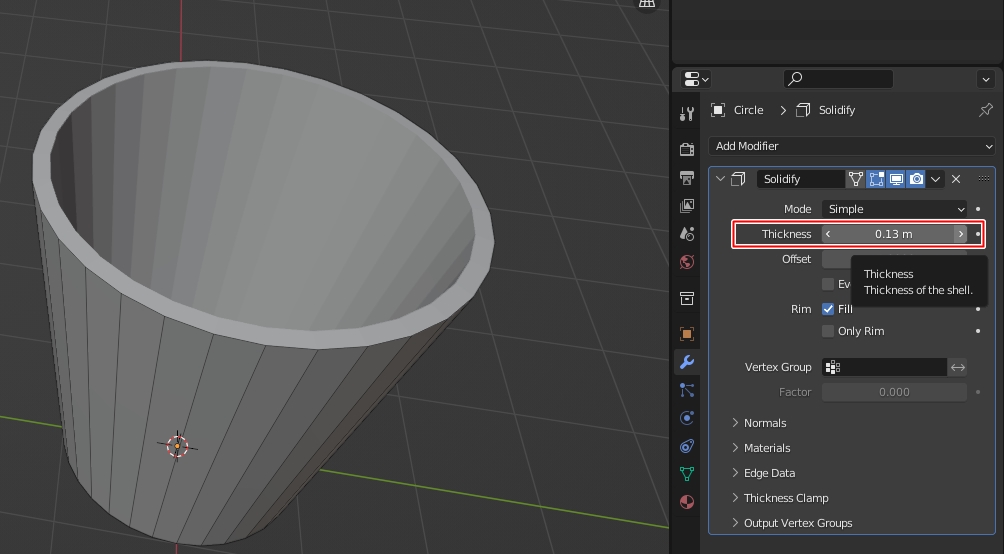Open the Output properties tab

687,177
